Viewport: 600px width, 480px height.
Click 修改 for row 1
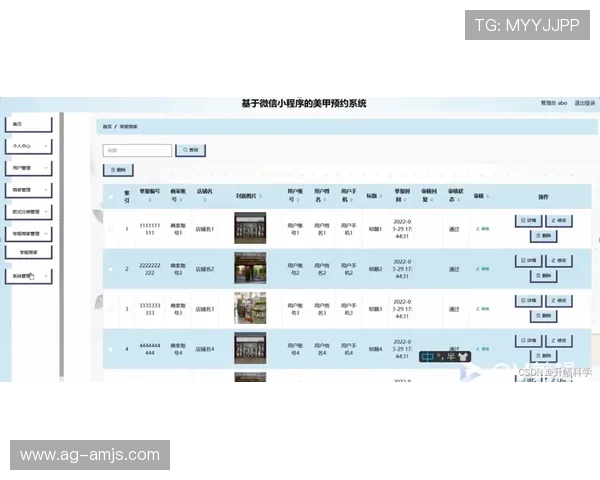point(559,220)
